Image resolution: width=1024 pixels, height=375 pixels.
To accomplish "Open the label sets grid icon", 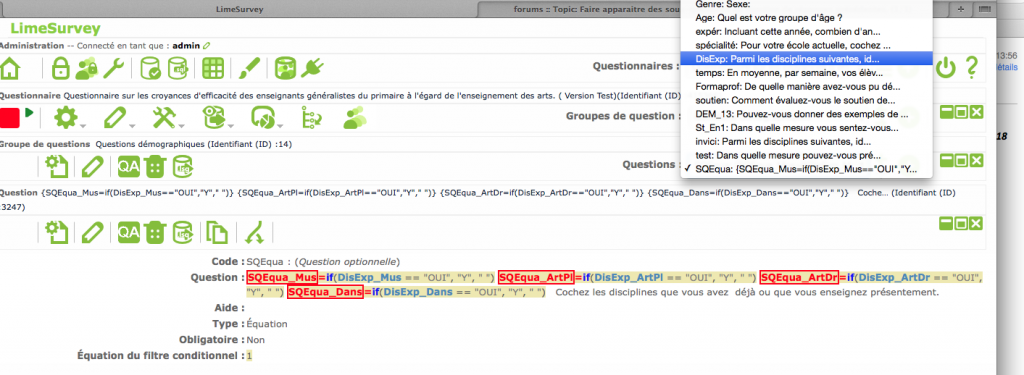I will click(214, 67).
